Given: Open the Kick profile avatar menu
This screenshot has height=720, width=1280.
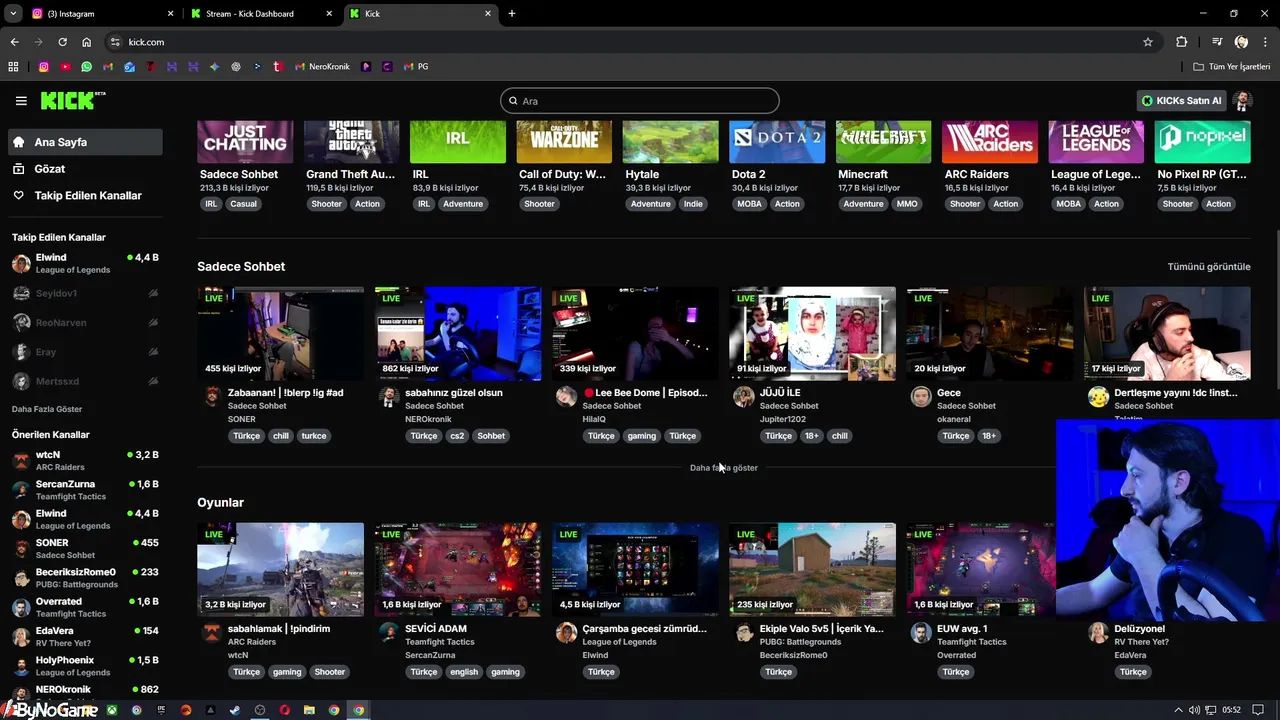Looking at the screenshot, I should point(1243,101).
